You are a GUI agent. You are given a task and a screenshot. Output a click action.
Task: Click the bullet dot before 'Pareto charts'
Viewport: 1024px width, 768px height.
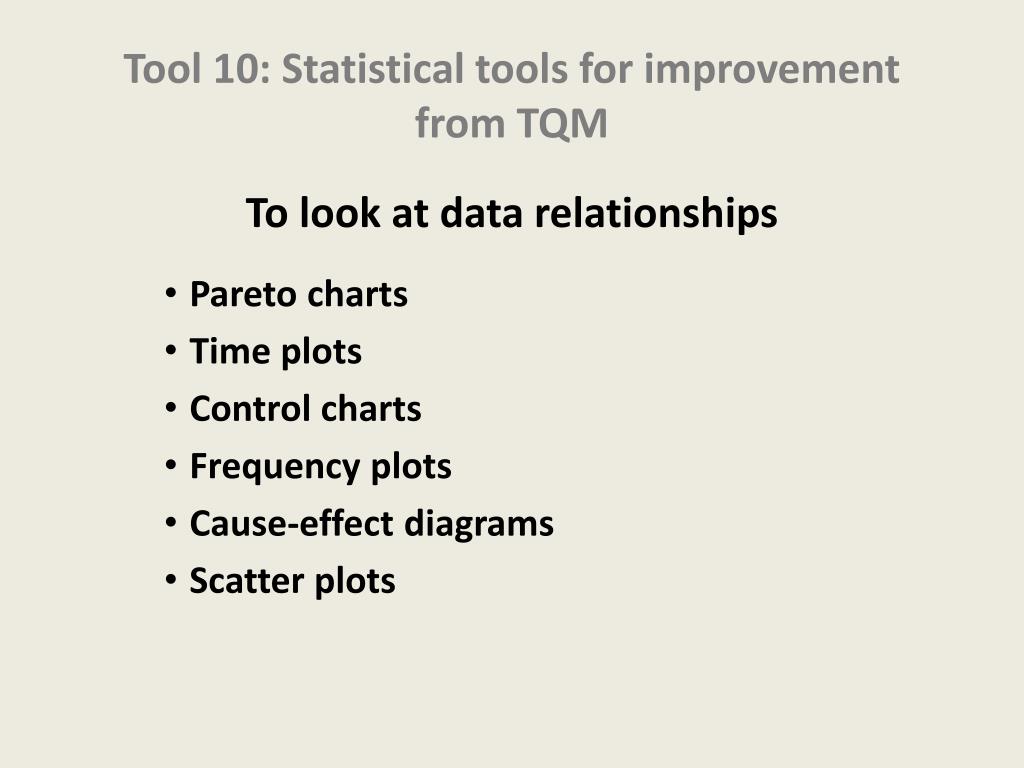[x=171, y=294]
